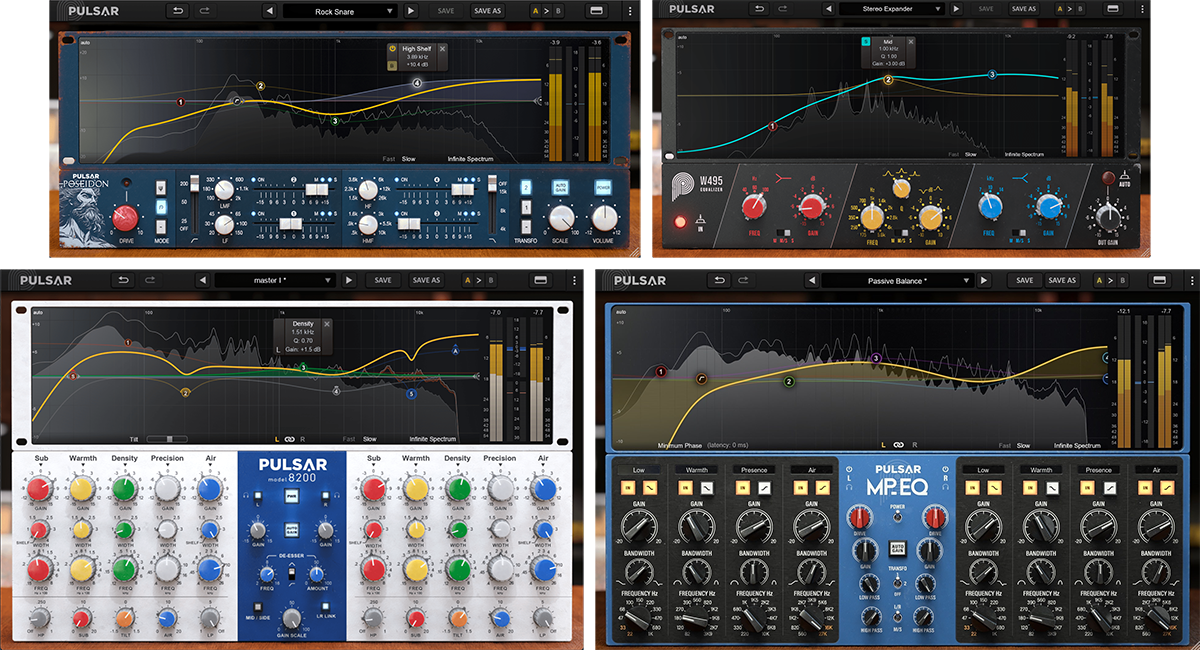
Task: Click SAVE button in MP-EQ header
Action: 1025,281
